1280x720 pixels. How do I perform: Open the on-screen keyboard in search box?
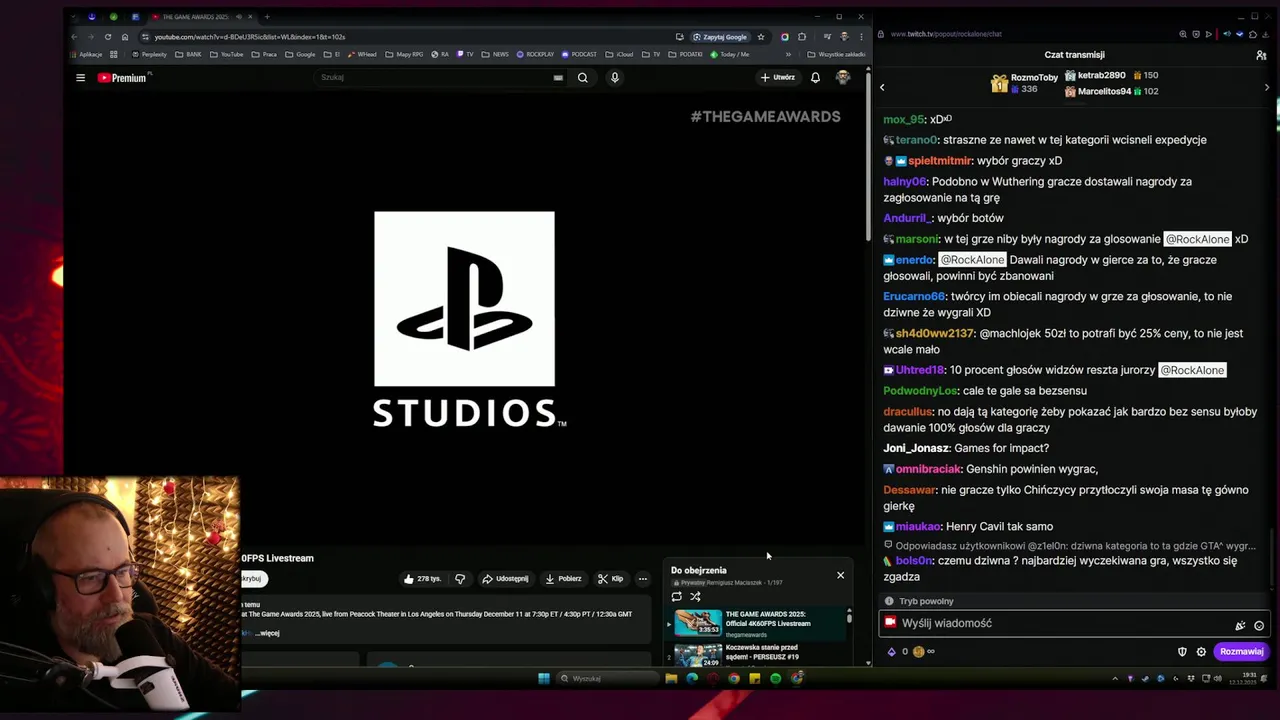[558, 78]
